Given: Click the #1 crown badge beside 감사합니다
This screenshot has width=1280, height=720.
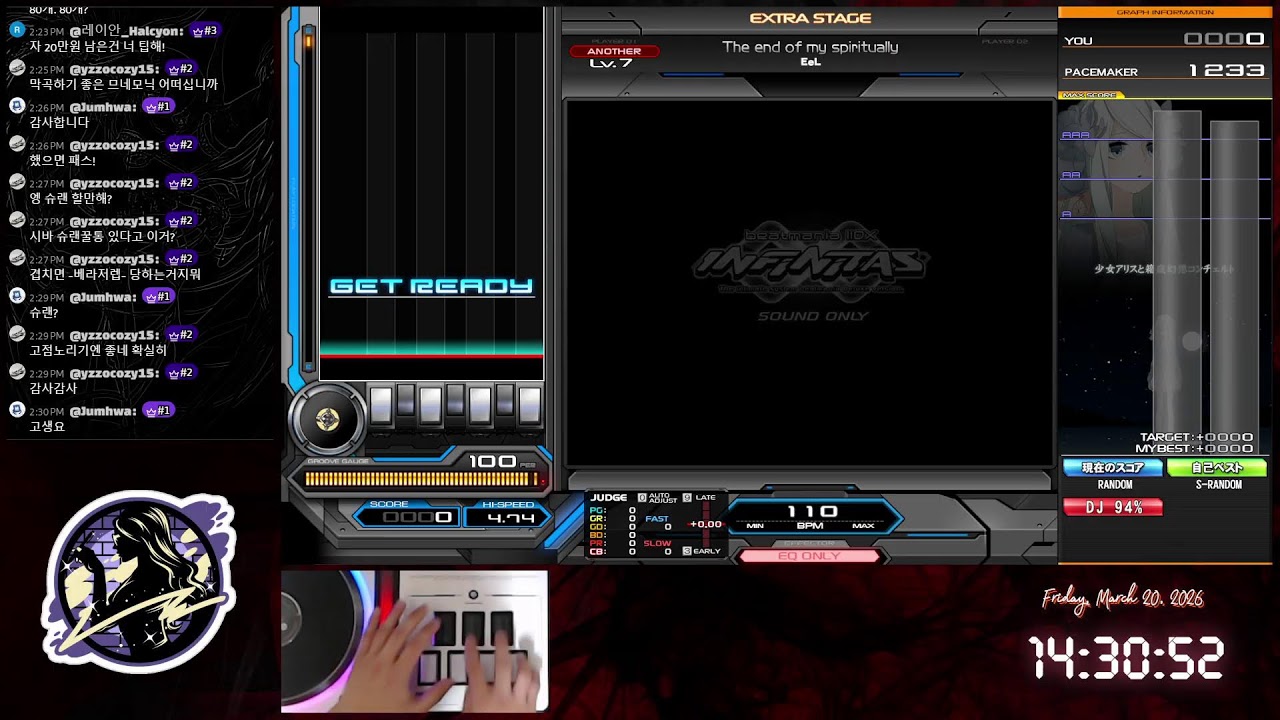Looking at the screenshot, I should point(160,107).
